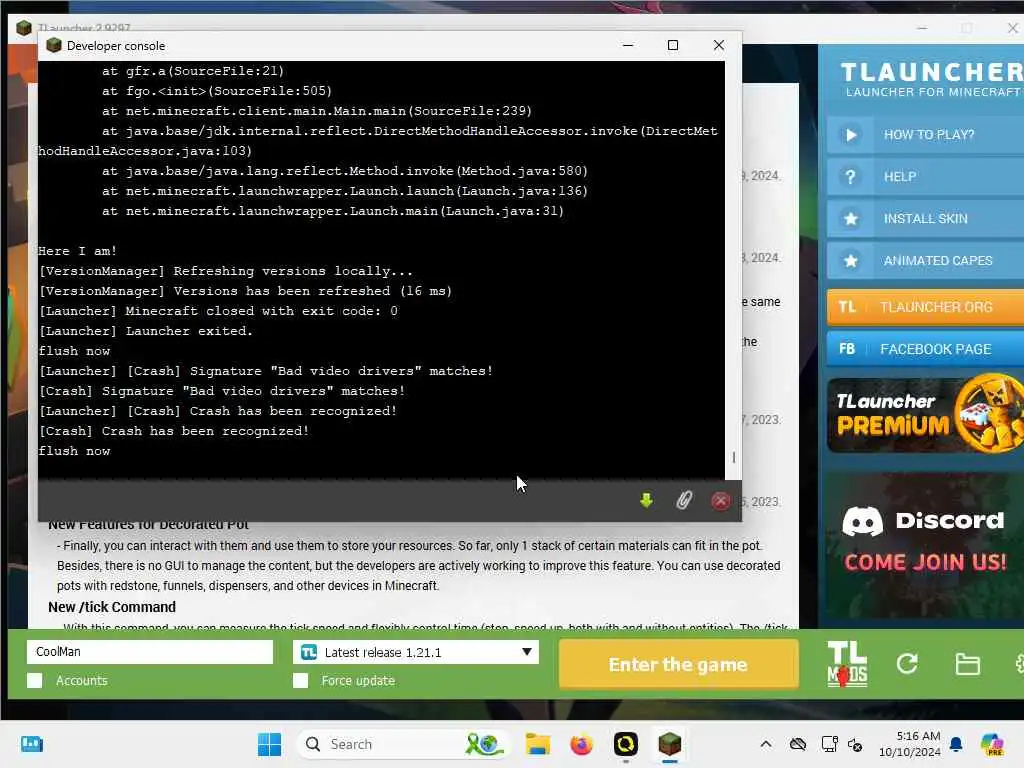
Task: Open the HELP menu button
Action: [x=925, y=177]
